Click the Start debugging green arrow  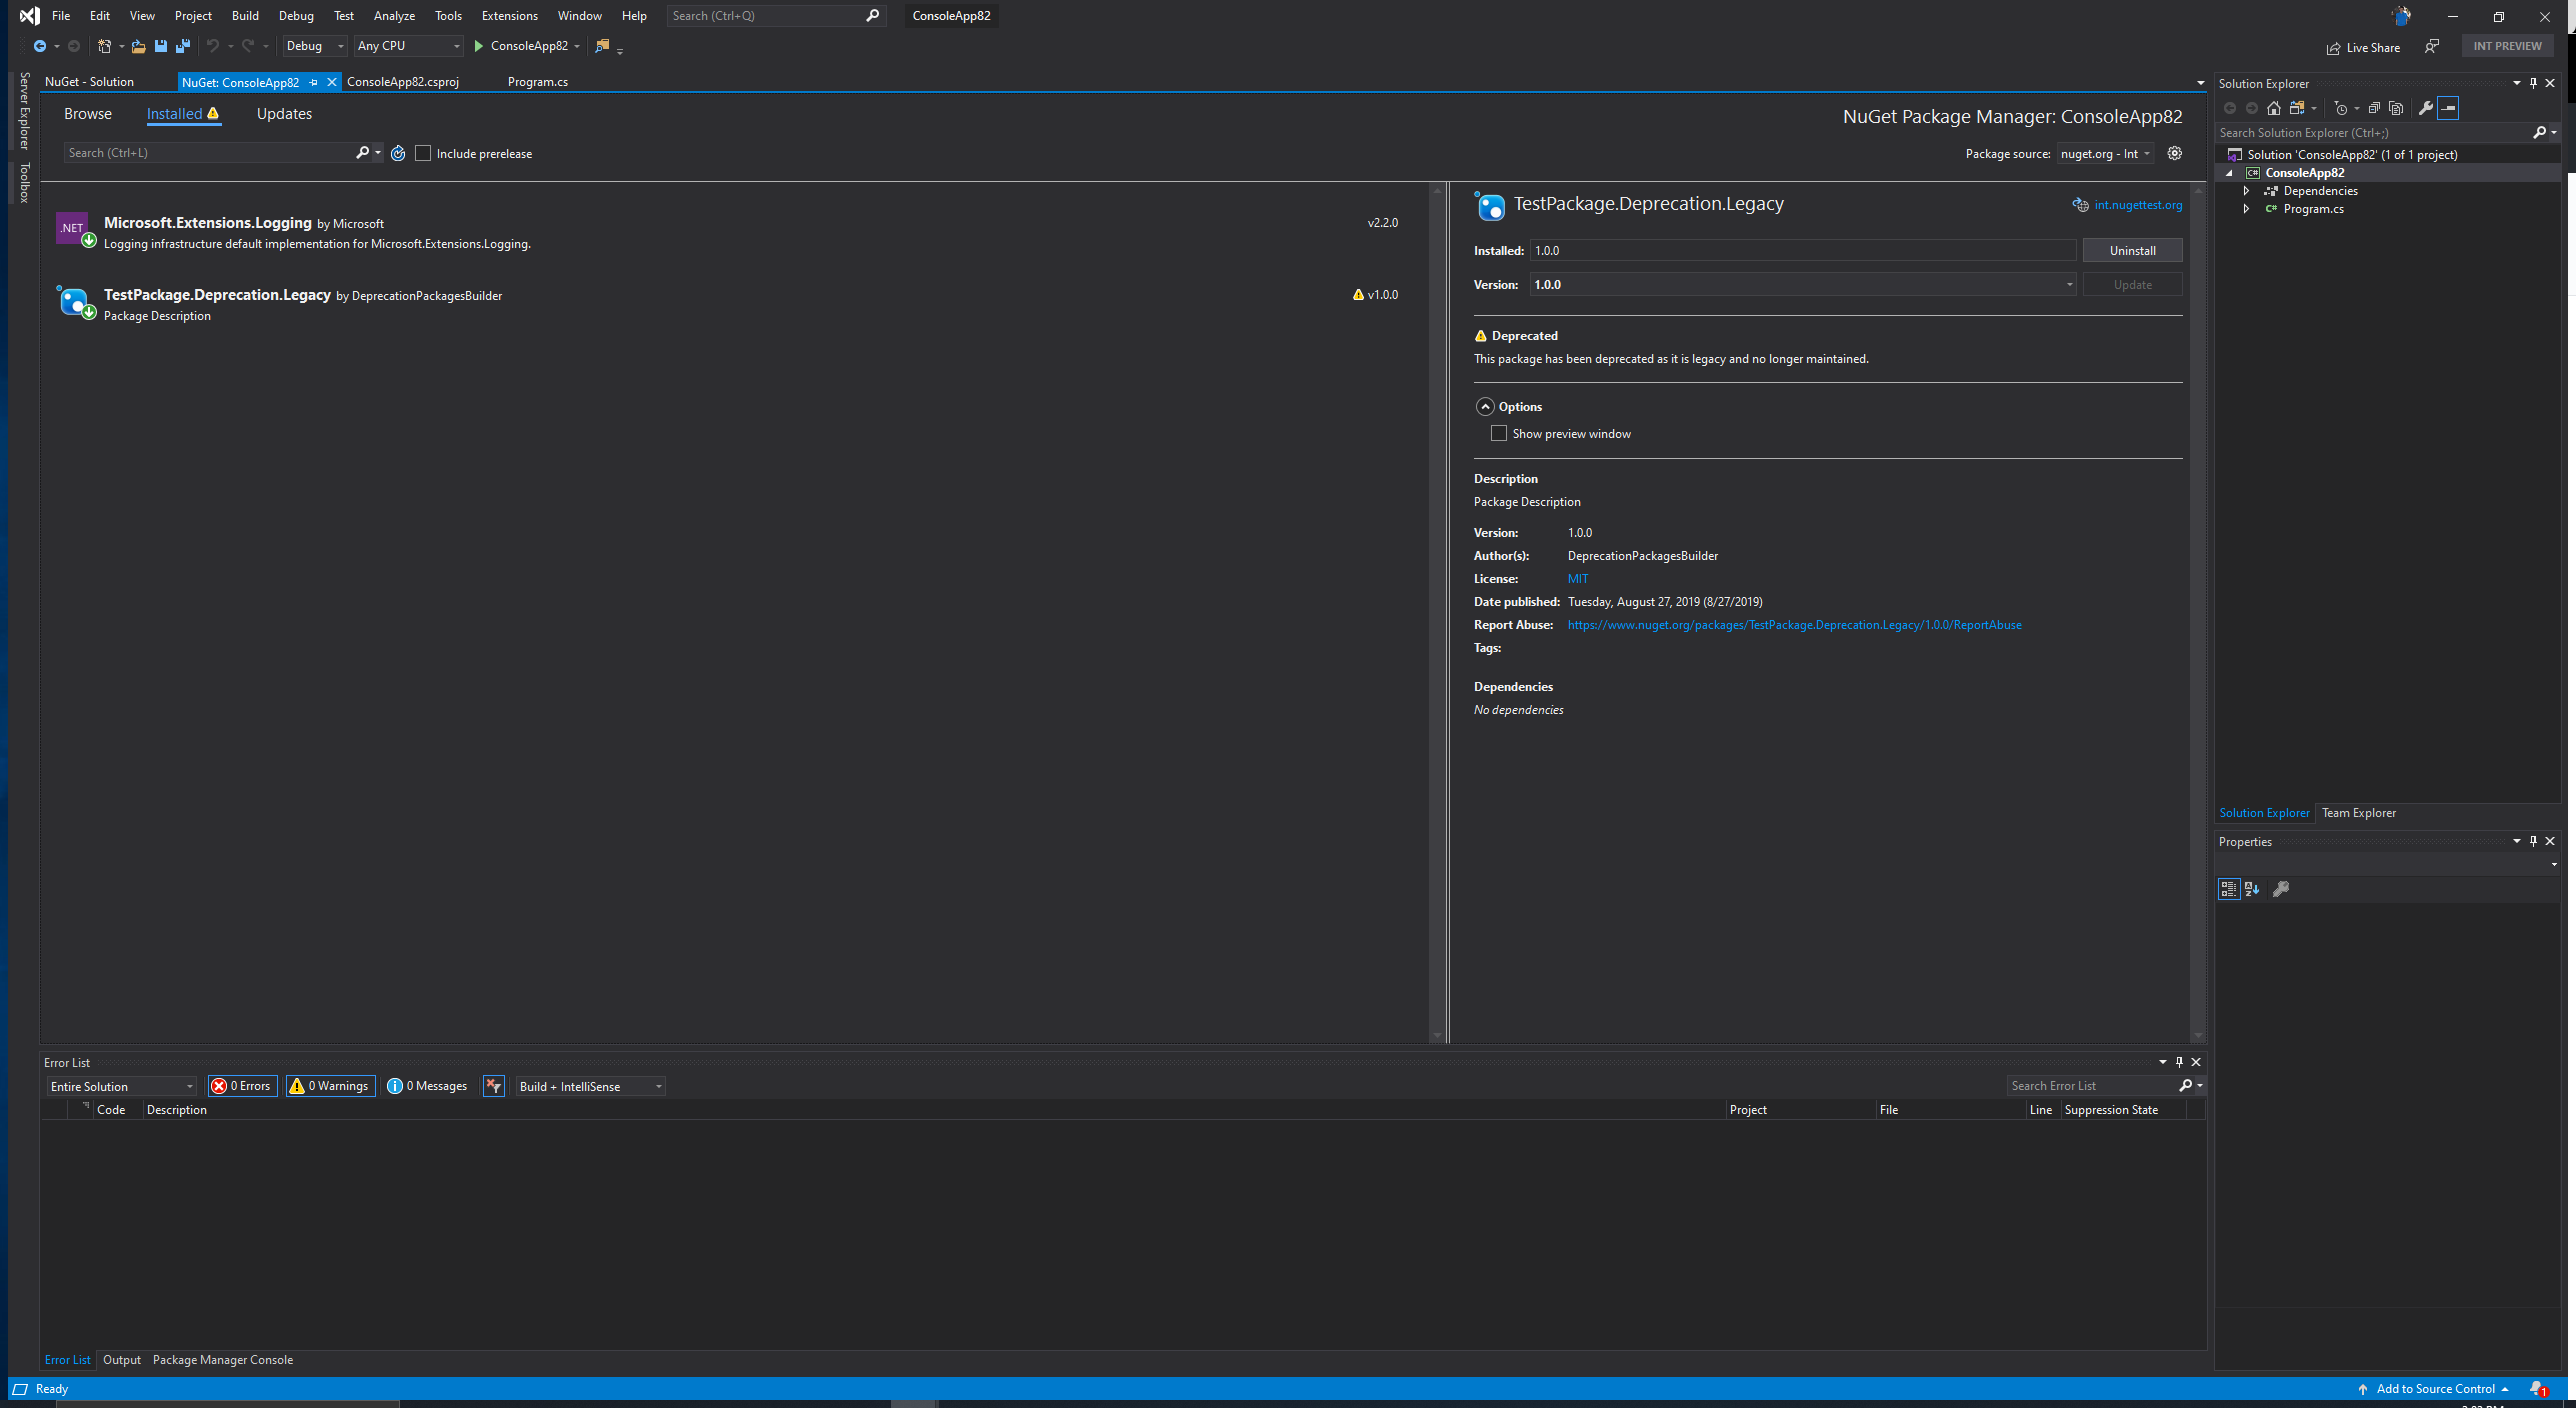(480, 46)
